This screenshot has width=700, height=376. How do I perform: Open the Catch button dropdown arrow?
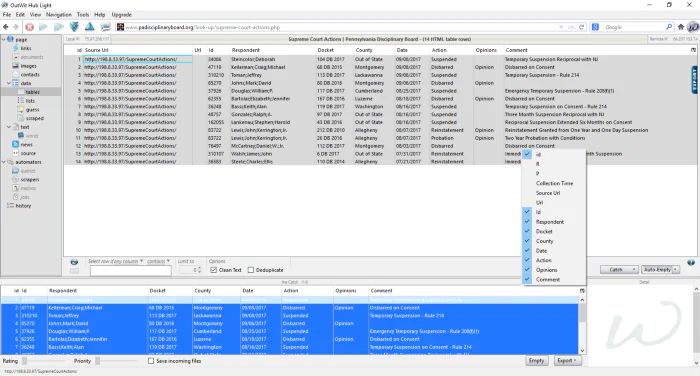tap(633, 270)
